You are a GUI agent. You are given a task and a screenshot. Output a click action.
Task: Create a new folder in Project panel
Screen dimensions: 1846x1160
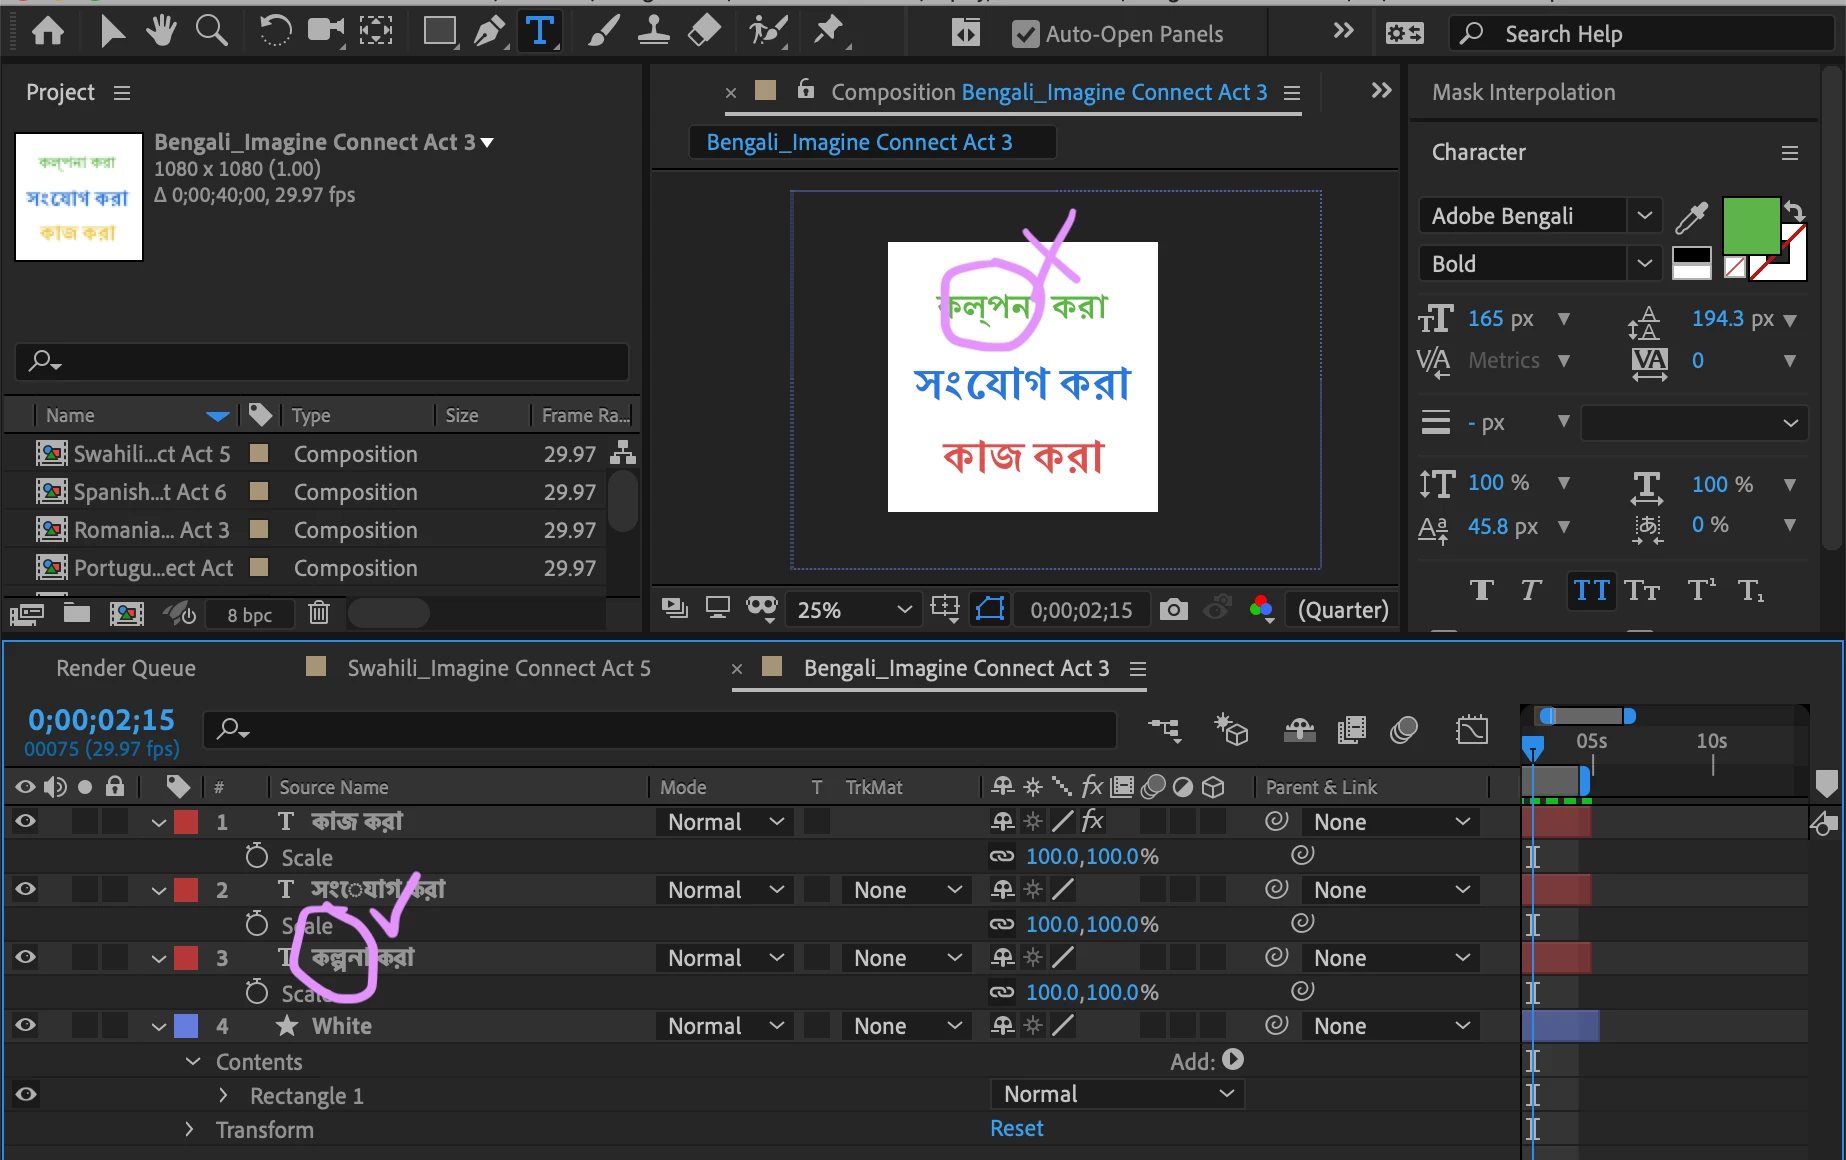coord(77,613)
